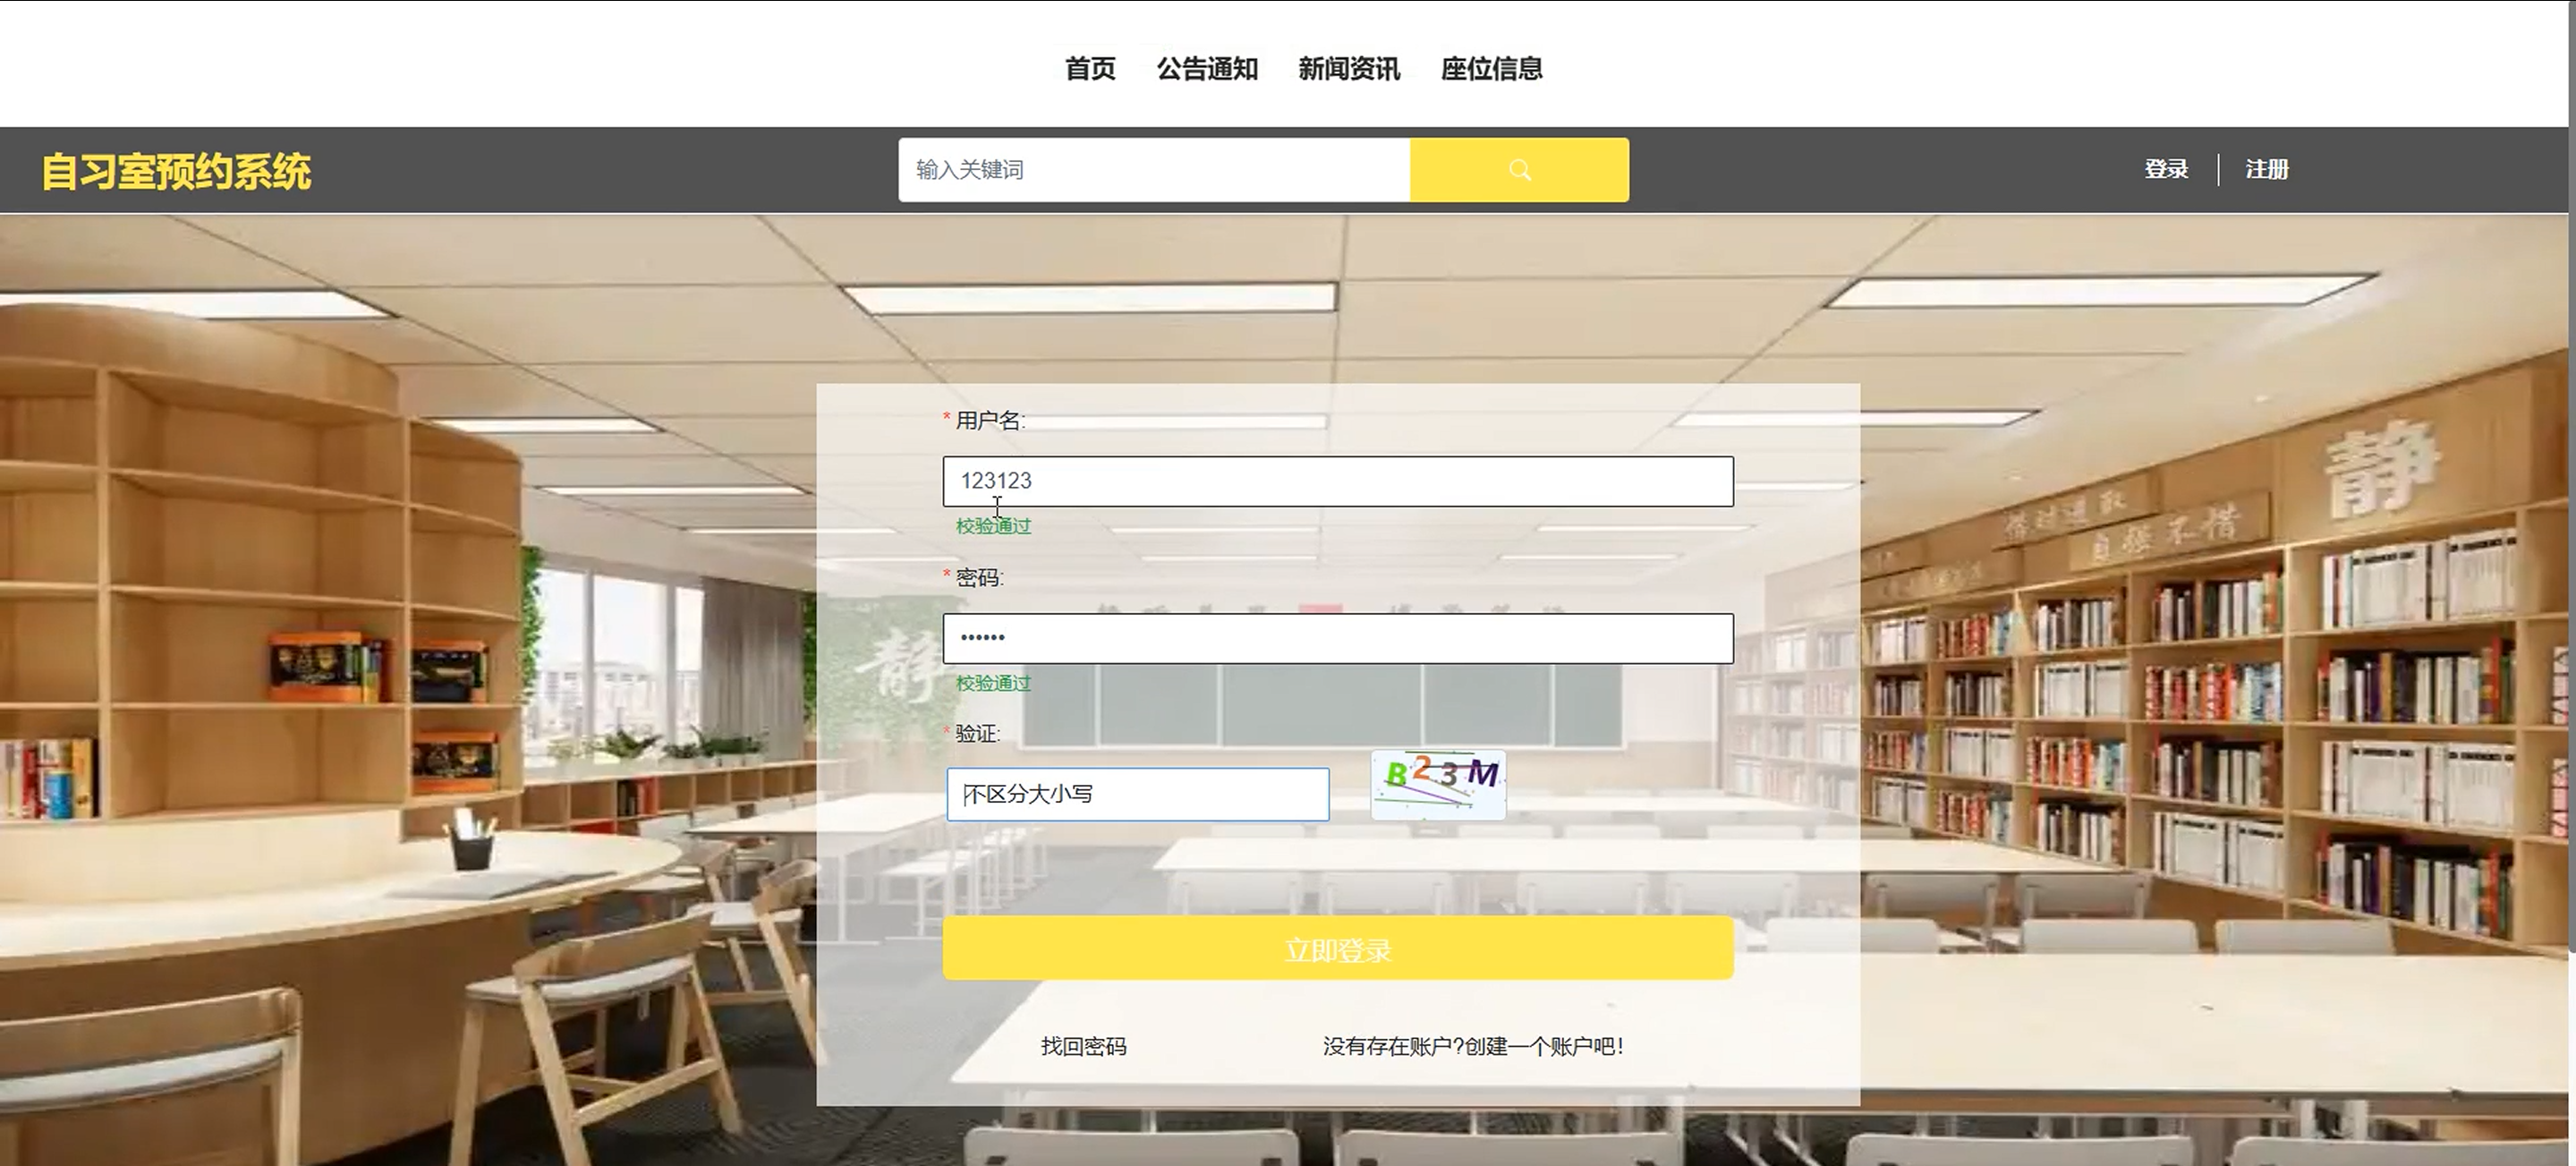Click the 自习室预约系统 site title
Screen dimensions: 2576x1166
click(176, 171)
